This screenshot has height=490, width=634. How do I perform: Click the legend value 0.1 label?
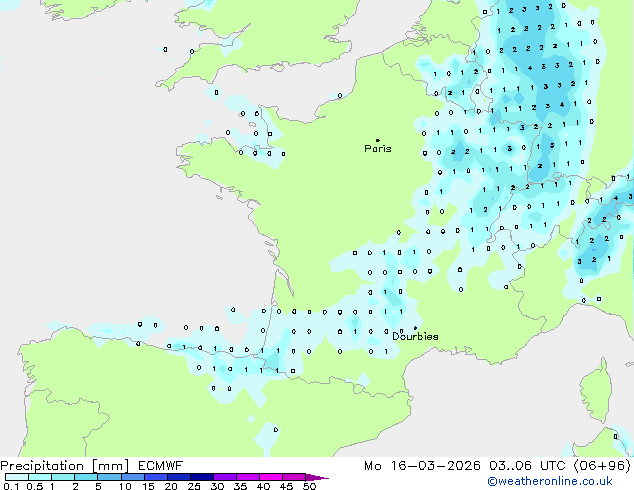point(11,486)
